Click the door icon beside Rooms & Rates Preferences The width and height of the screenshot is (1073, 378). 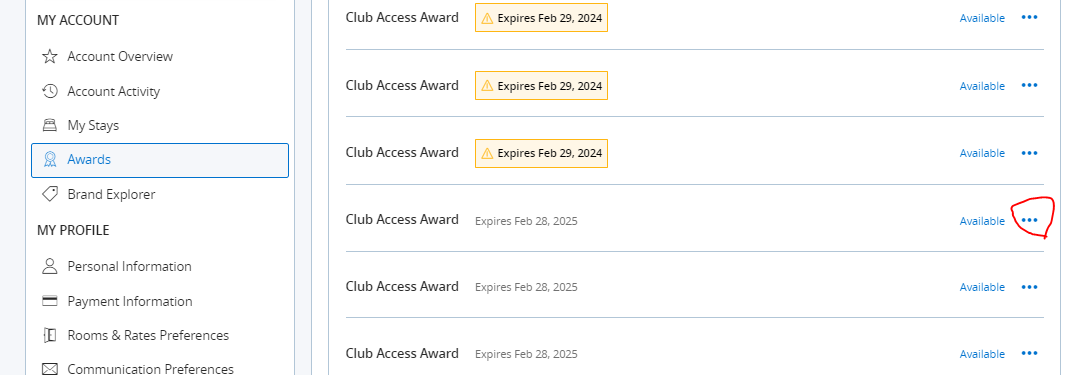[x=49, y=336]
